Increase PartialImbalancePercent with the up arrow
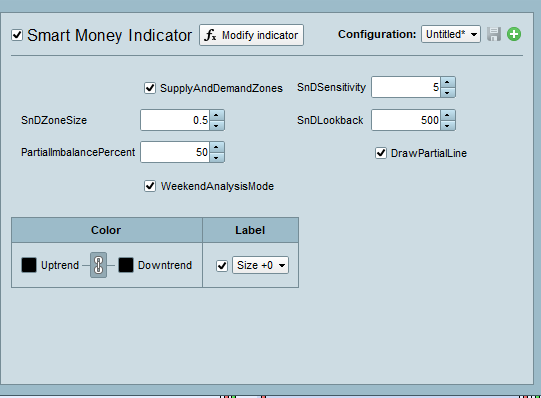The image size is (541, 398). (x=216, y=147)
